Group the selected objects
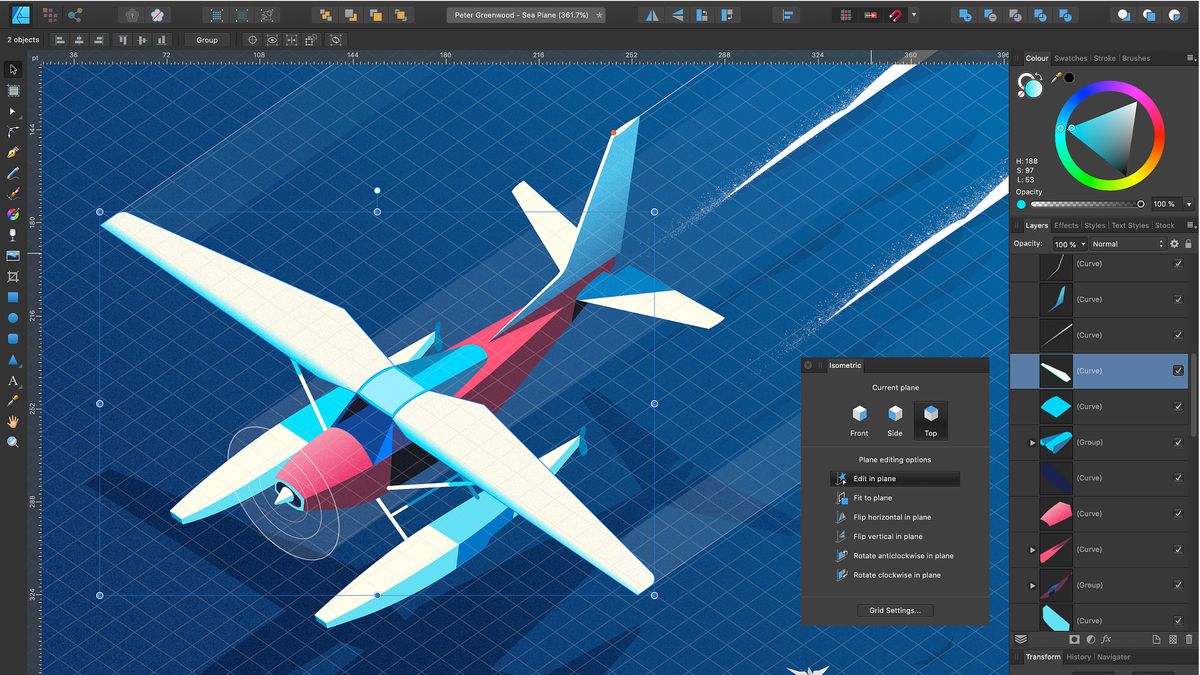1200x675 pixels. pyautogui.click(x=206, y=40)
